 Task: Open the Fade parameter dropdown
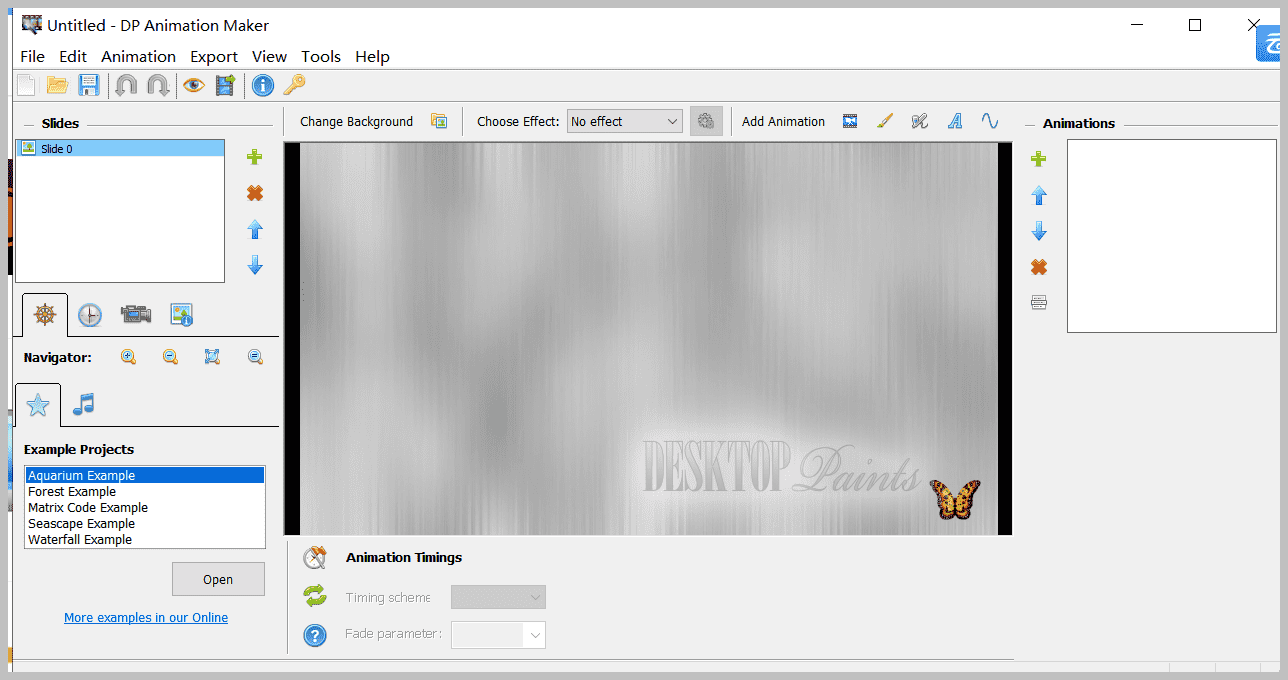point(497,633)
